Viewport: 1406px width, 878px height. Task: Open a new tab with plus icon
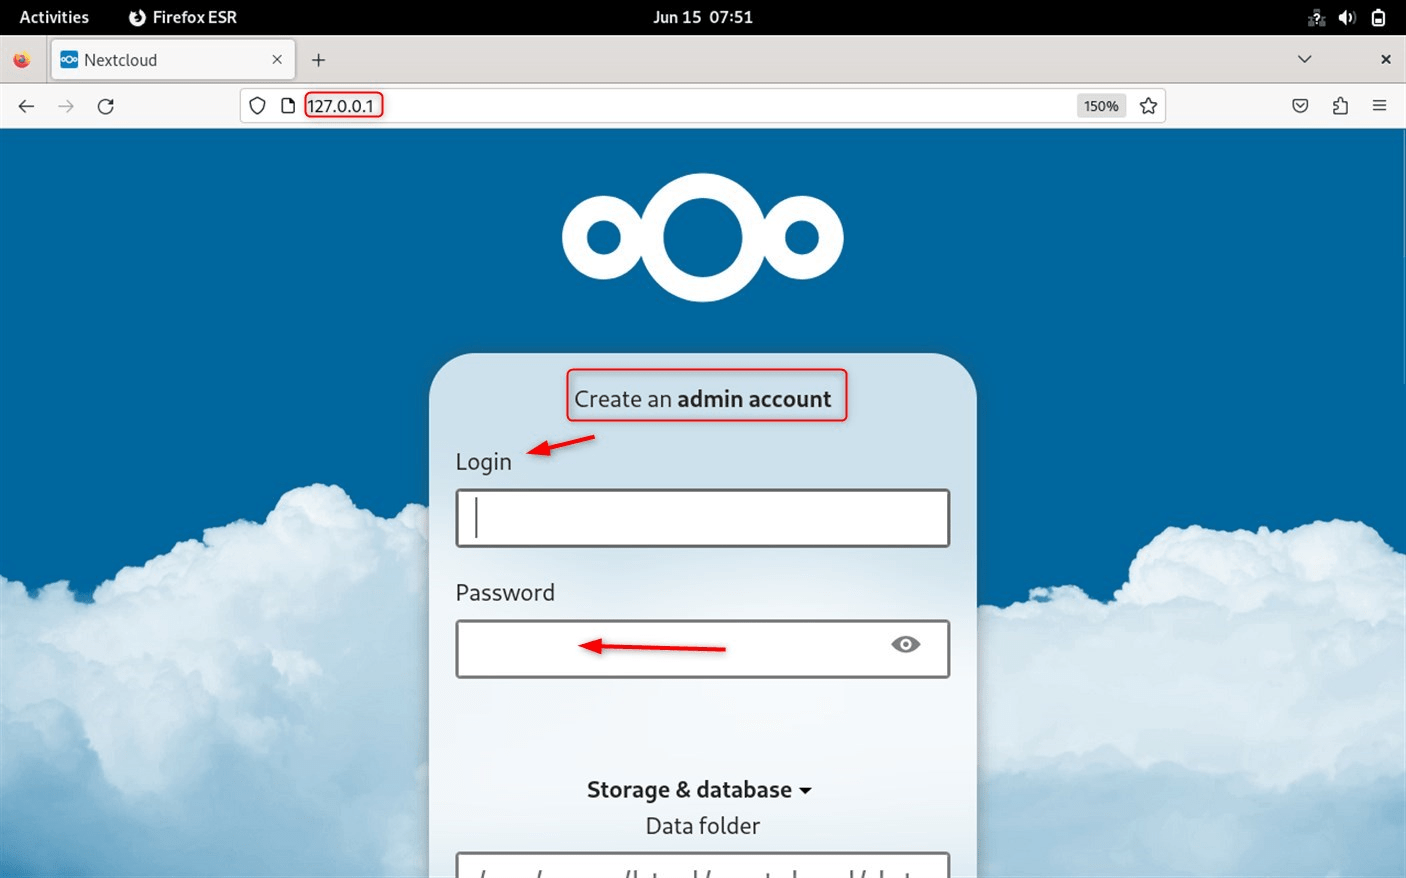(x=318, y=60)
